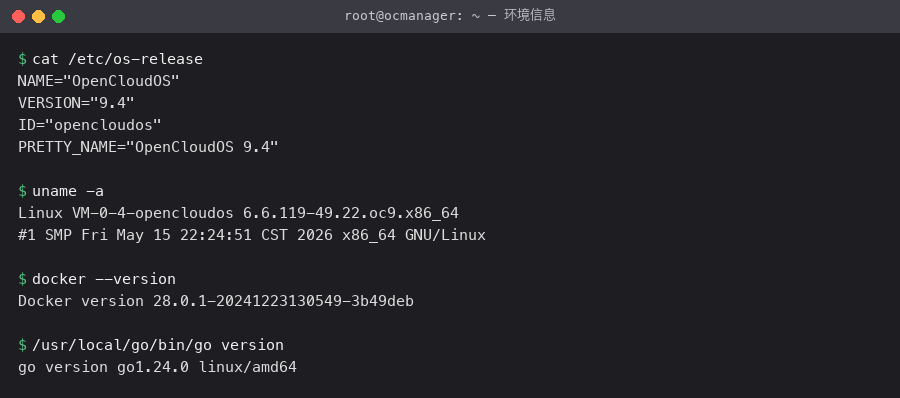
Task: Click the go1.24.0 linux/amd64 output line
Action: [157, 367]
